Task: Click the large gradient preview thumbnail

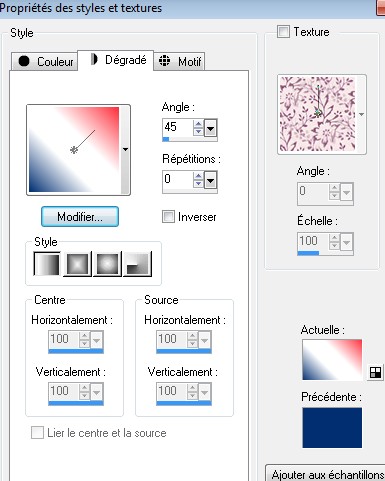Action: click(x=74, y=149)
